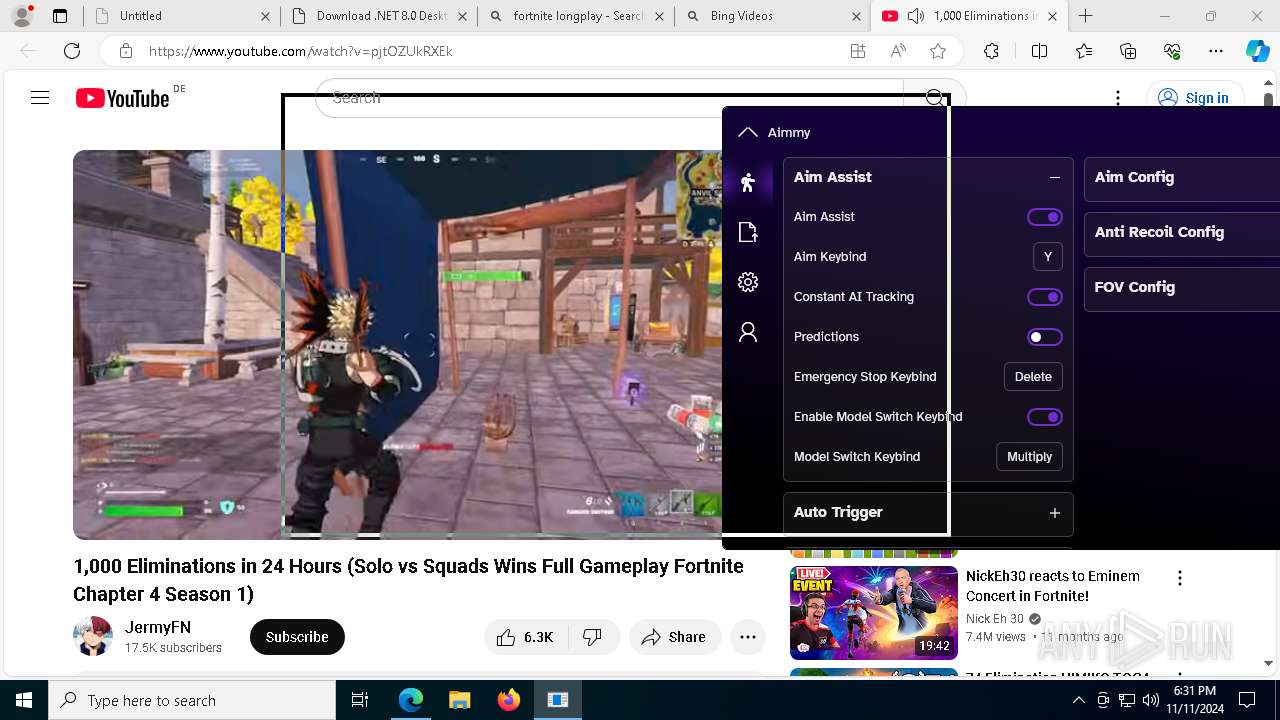Like the video with thumbs up
The image size is (1280, 720).
click(x=526, y=637)
